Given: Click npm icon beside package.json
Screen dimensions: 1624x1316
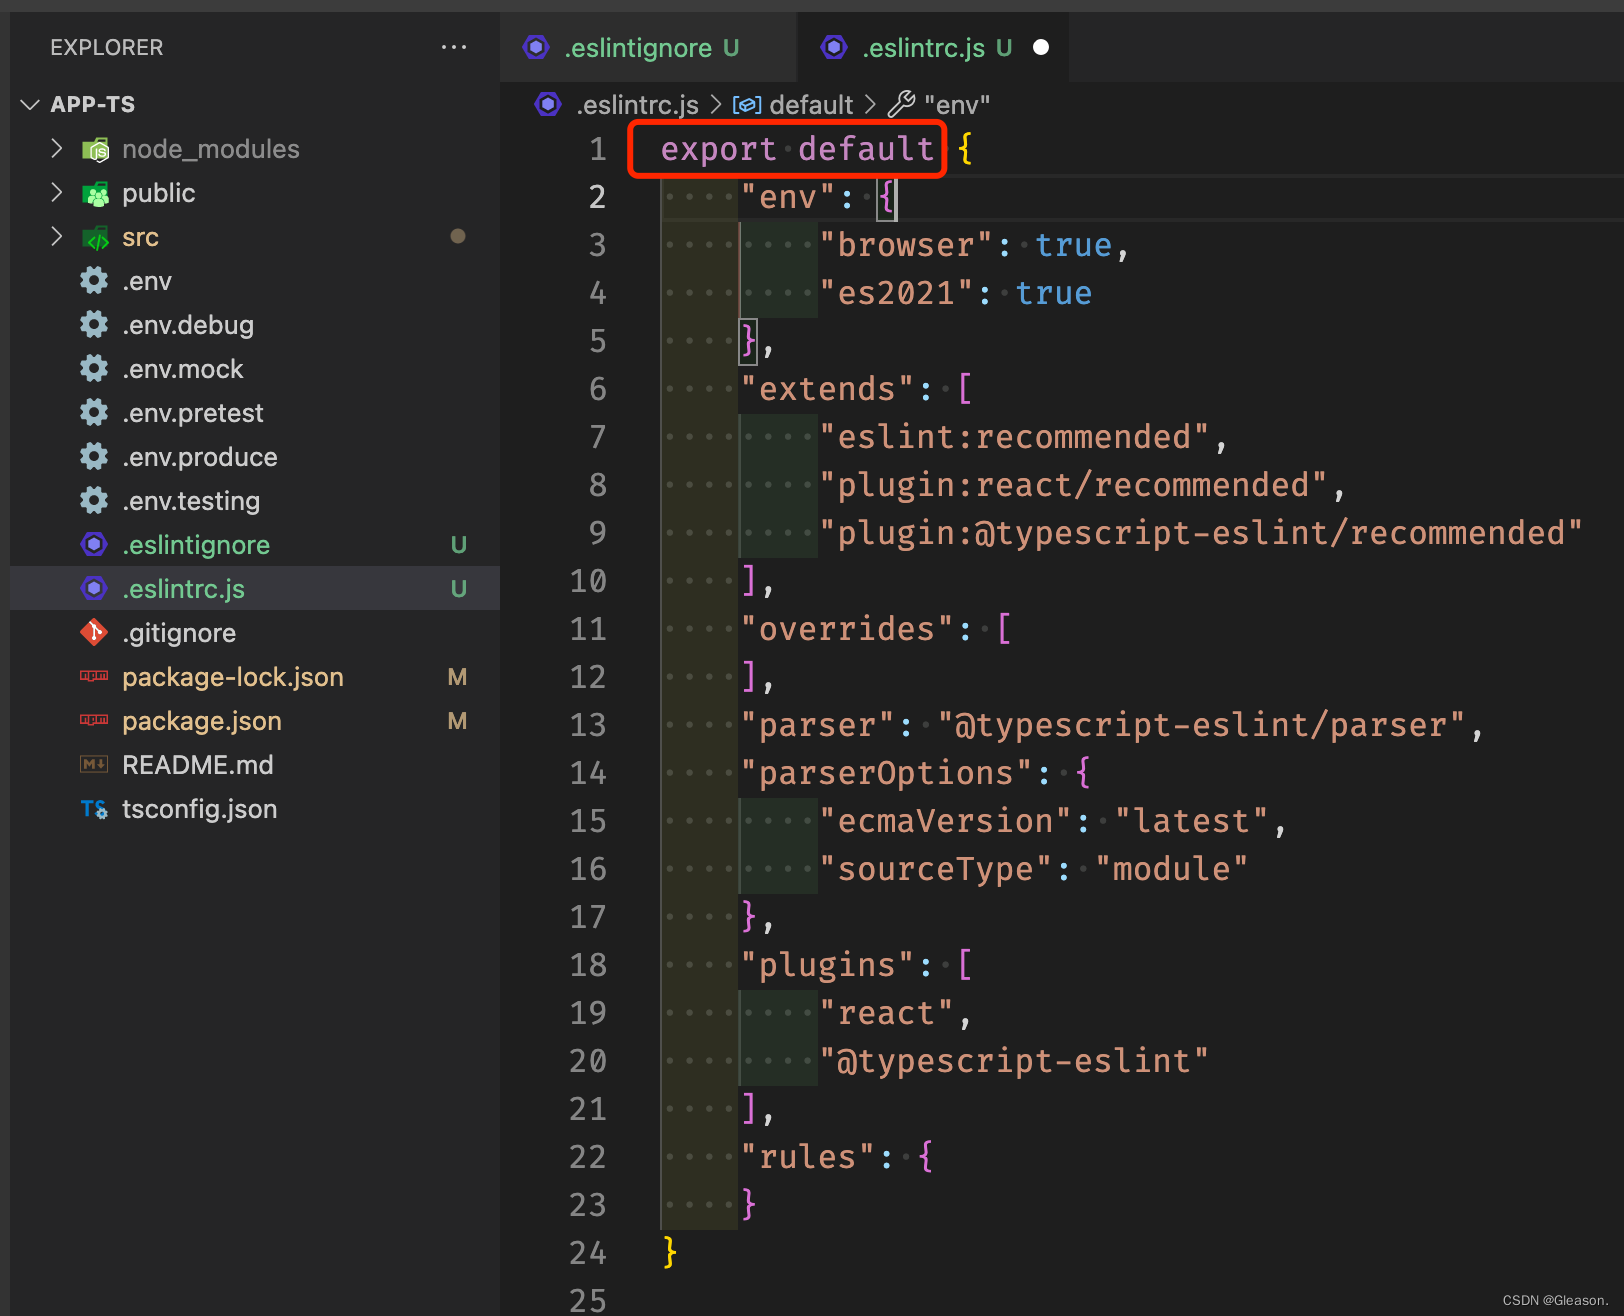Looking at the screenshot, I should [94, 720].
